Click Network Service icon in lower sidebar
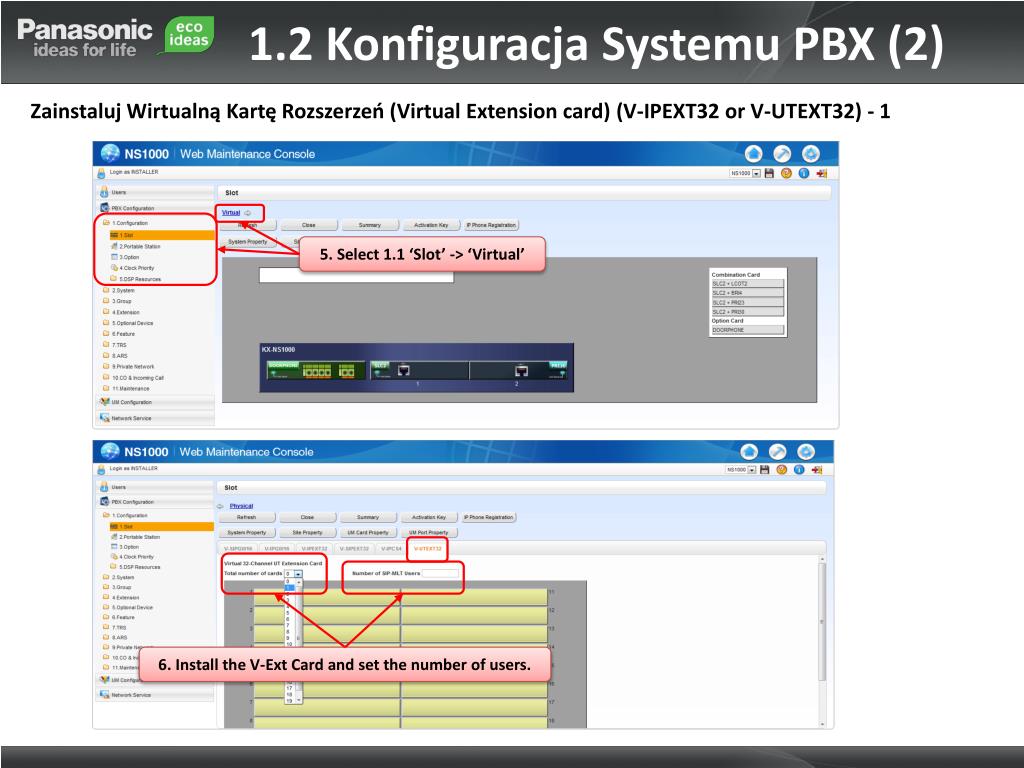1024x768 pixels. point(104,694)
